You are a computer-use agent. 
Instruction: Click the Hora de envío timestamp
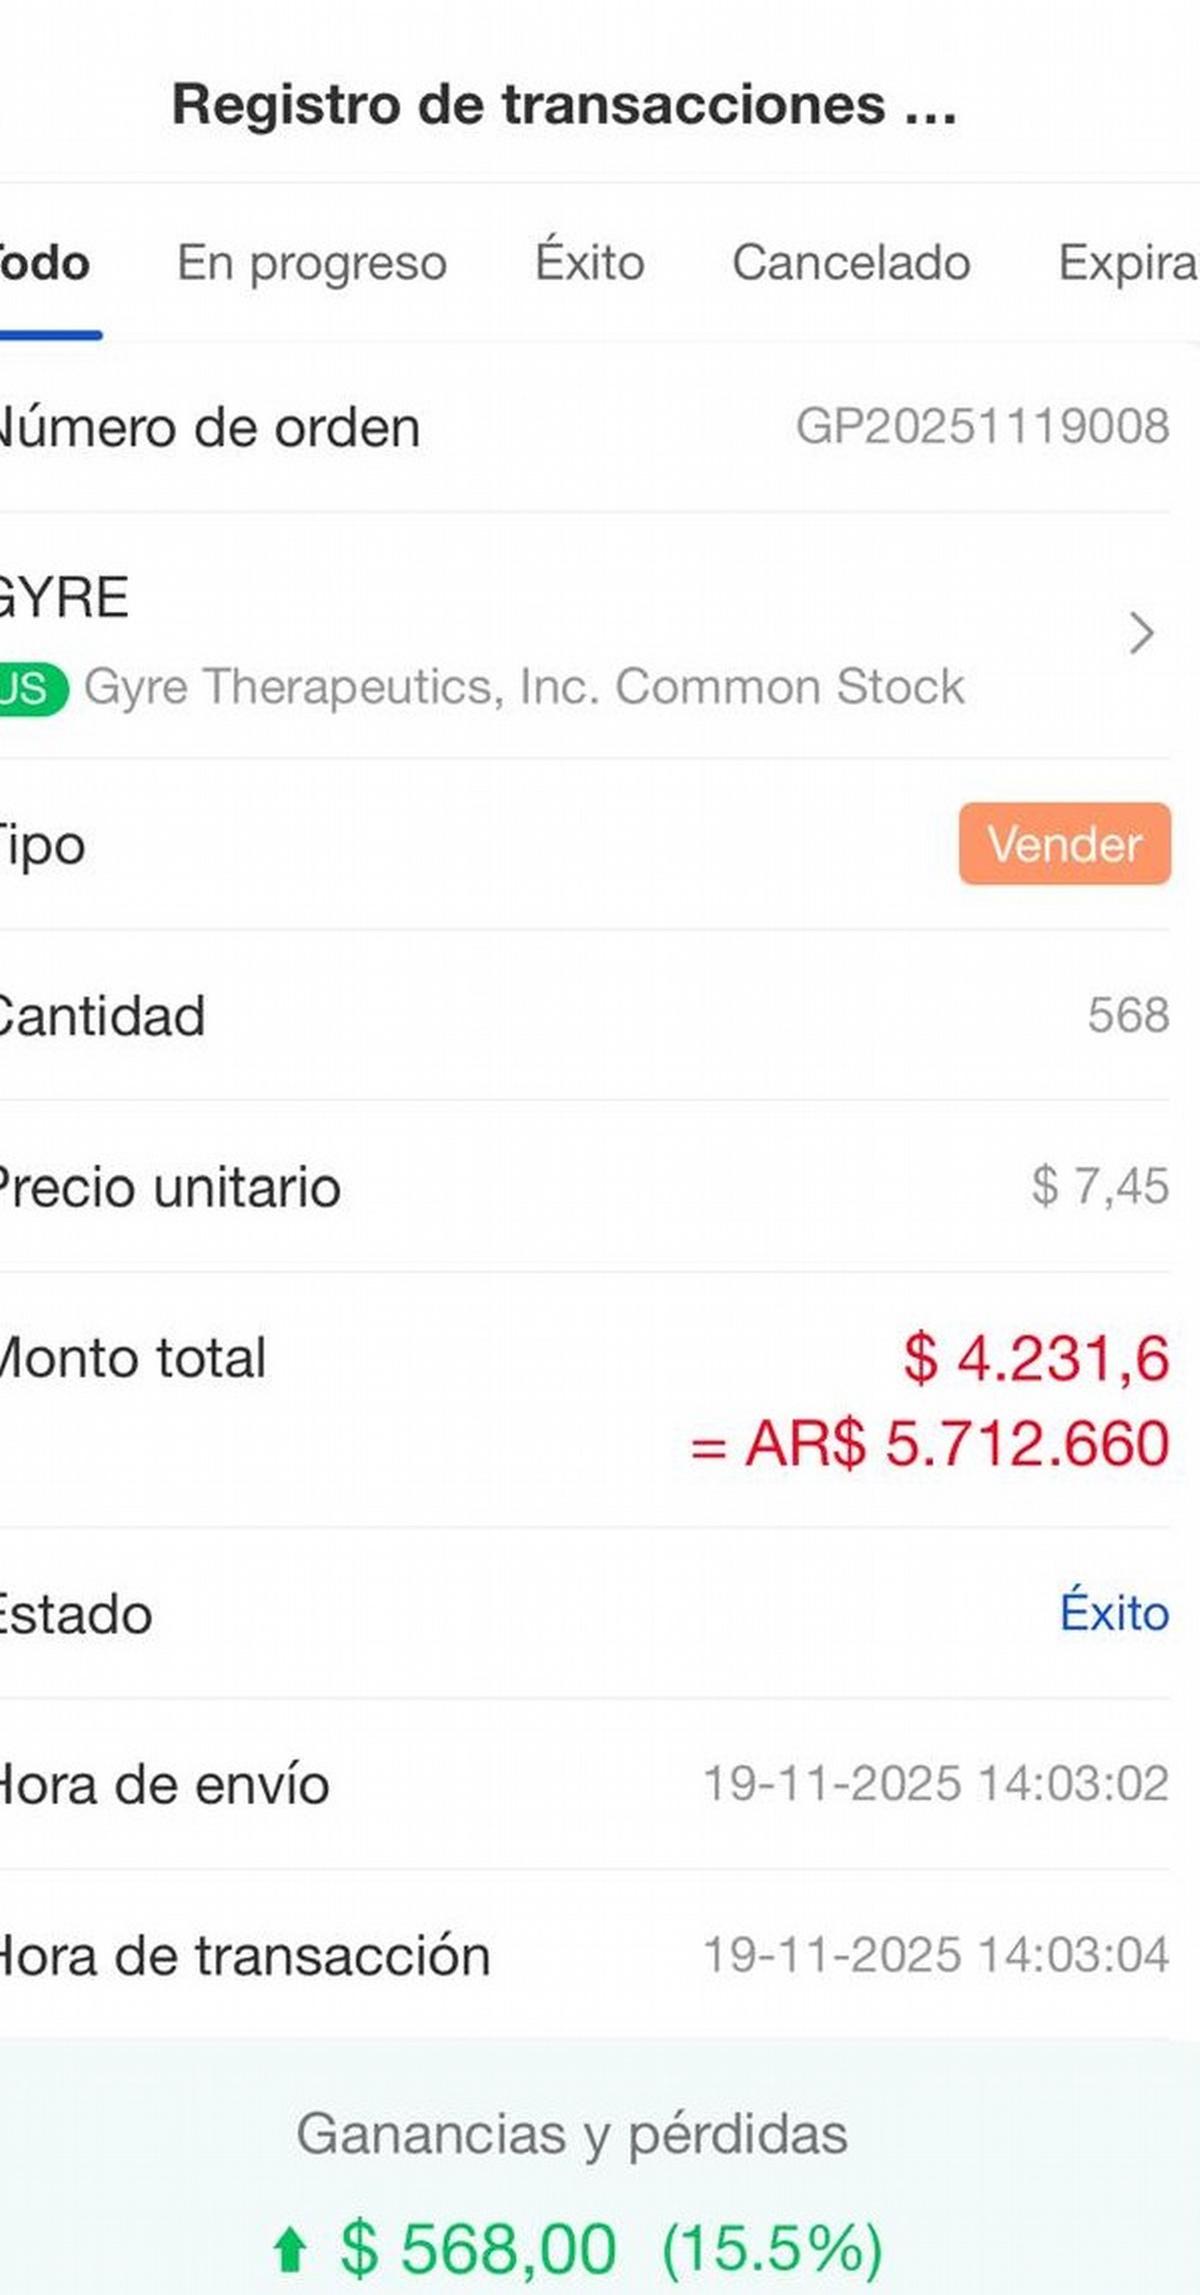point(936,1784)
